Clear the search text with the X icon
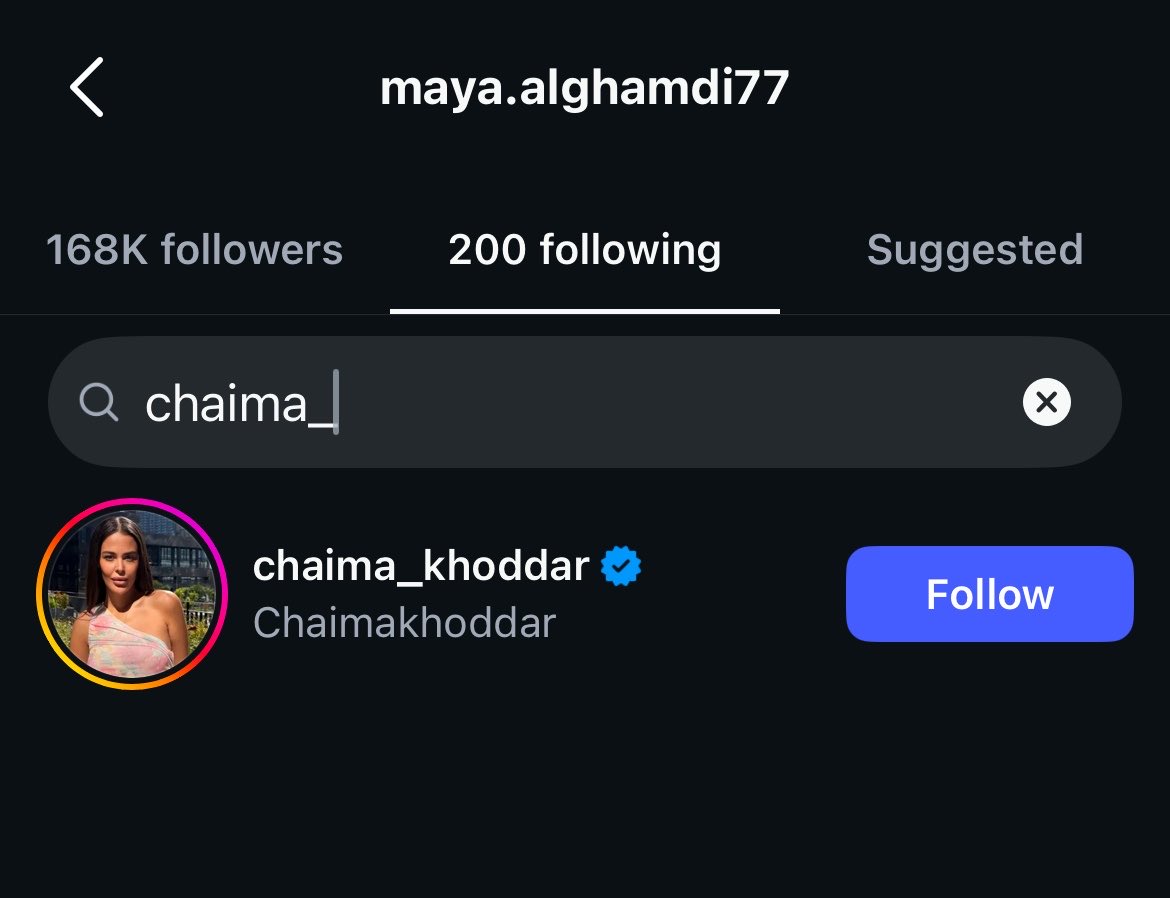1170x898 pixels. pos(1046,402)
